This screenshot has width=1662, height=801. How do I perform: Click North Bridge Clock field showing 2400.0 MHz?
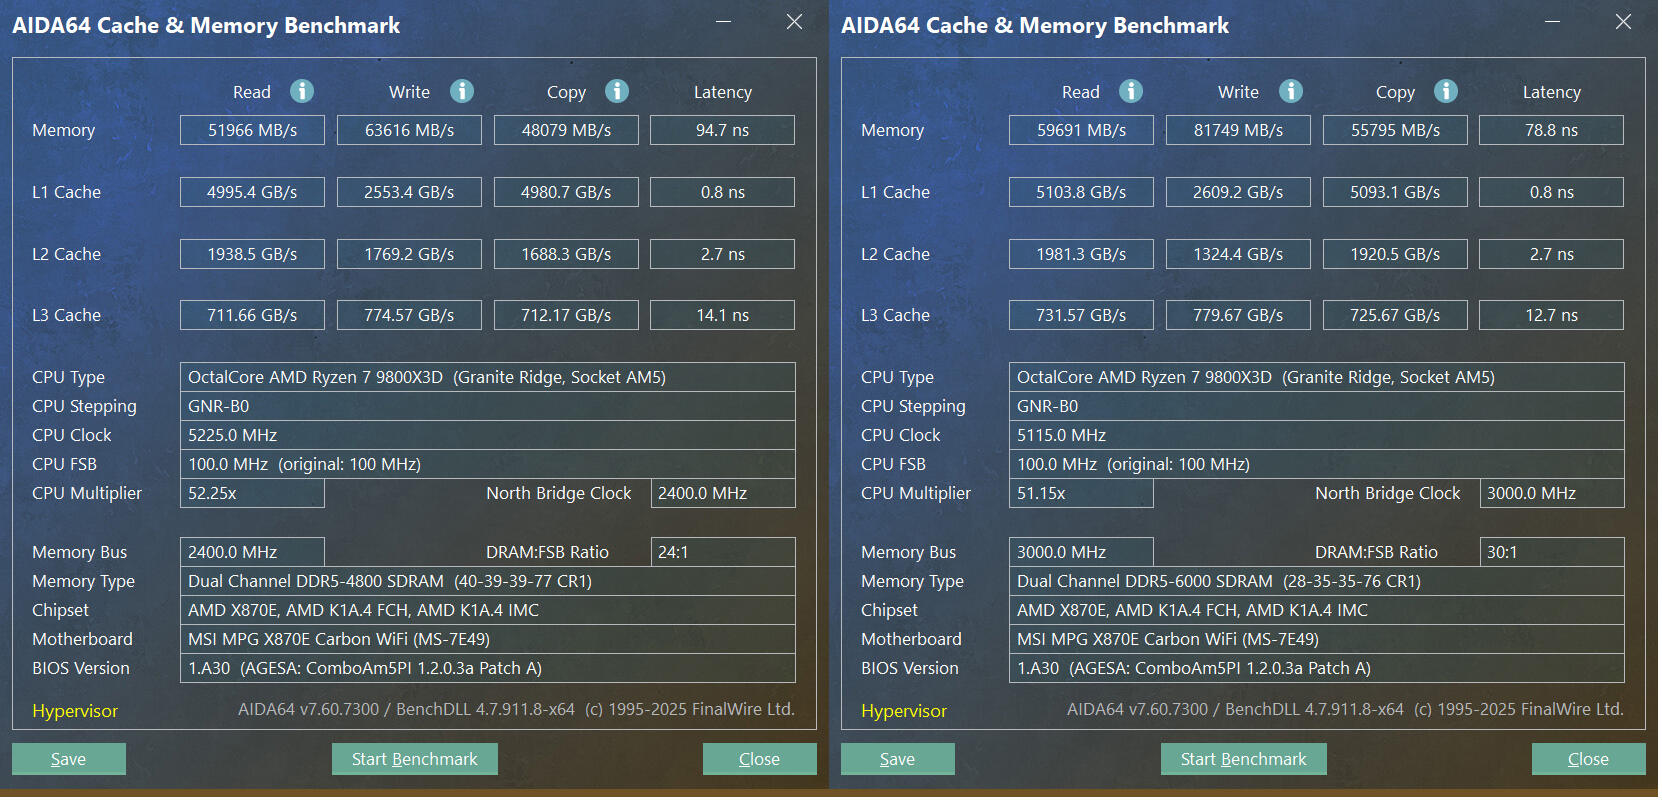coord(723,493)
